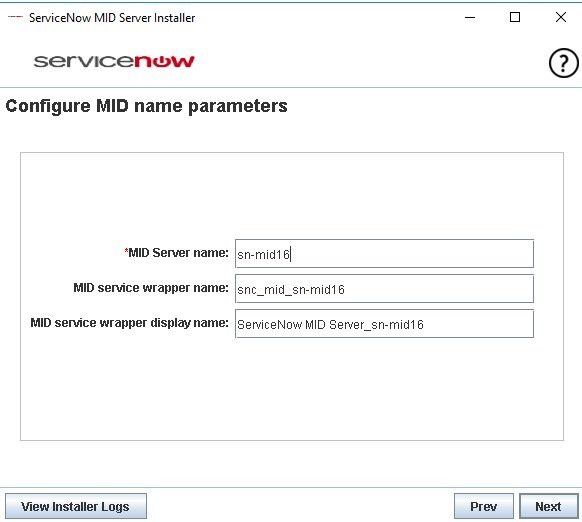The image size is (582, 522).
Task: Close the MID Server Installer window
Action: pyautogui.click(x=560, y=17)
